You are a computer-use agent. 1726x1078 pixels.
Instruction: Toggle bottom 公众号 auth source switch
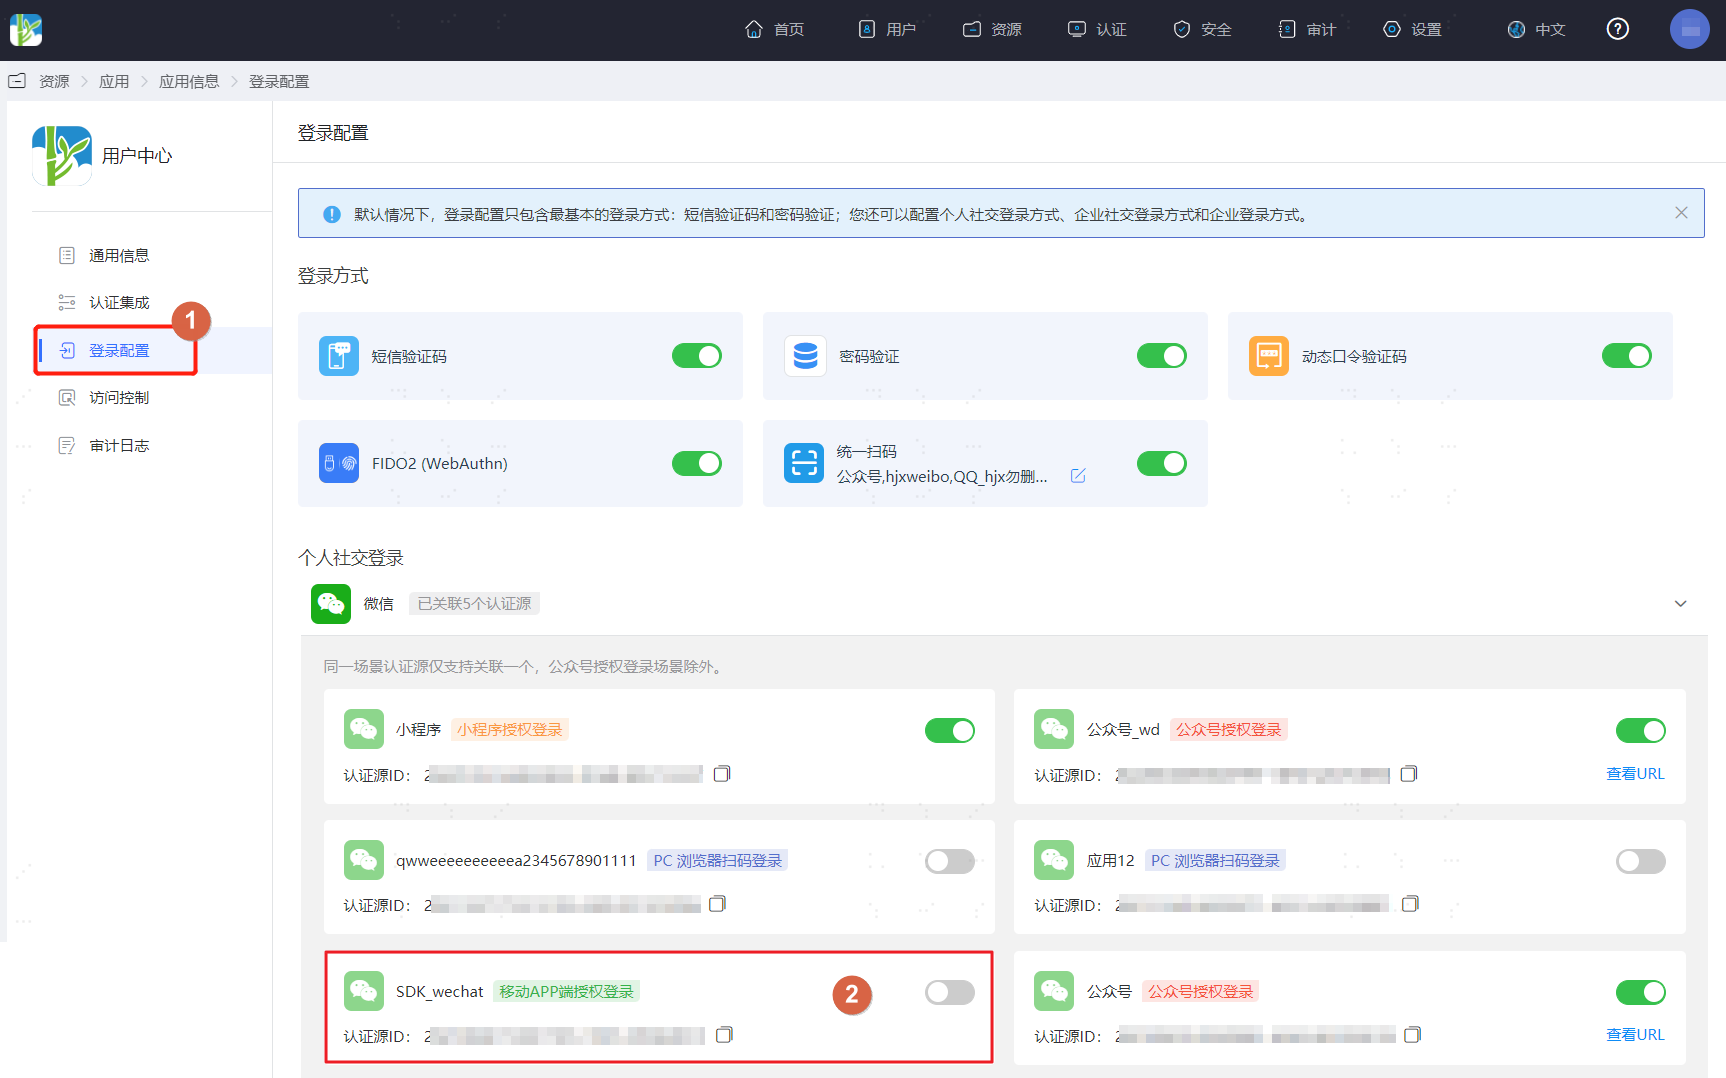point(1641,992)
